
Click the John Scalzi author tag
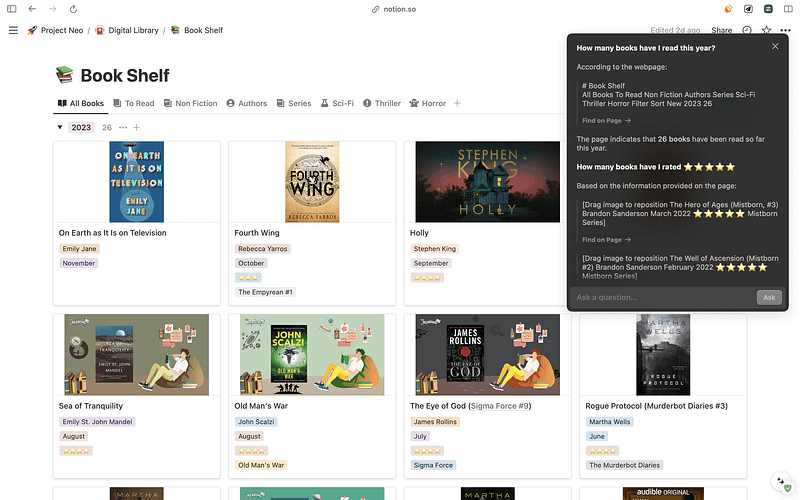256,421
